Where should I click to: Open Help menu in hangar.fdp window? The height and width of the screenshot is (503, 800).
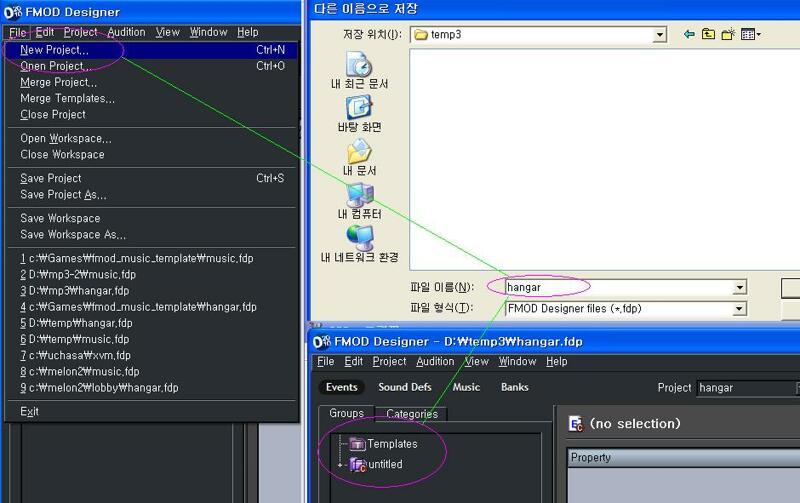[x=557, y=362]
